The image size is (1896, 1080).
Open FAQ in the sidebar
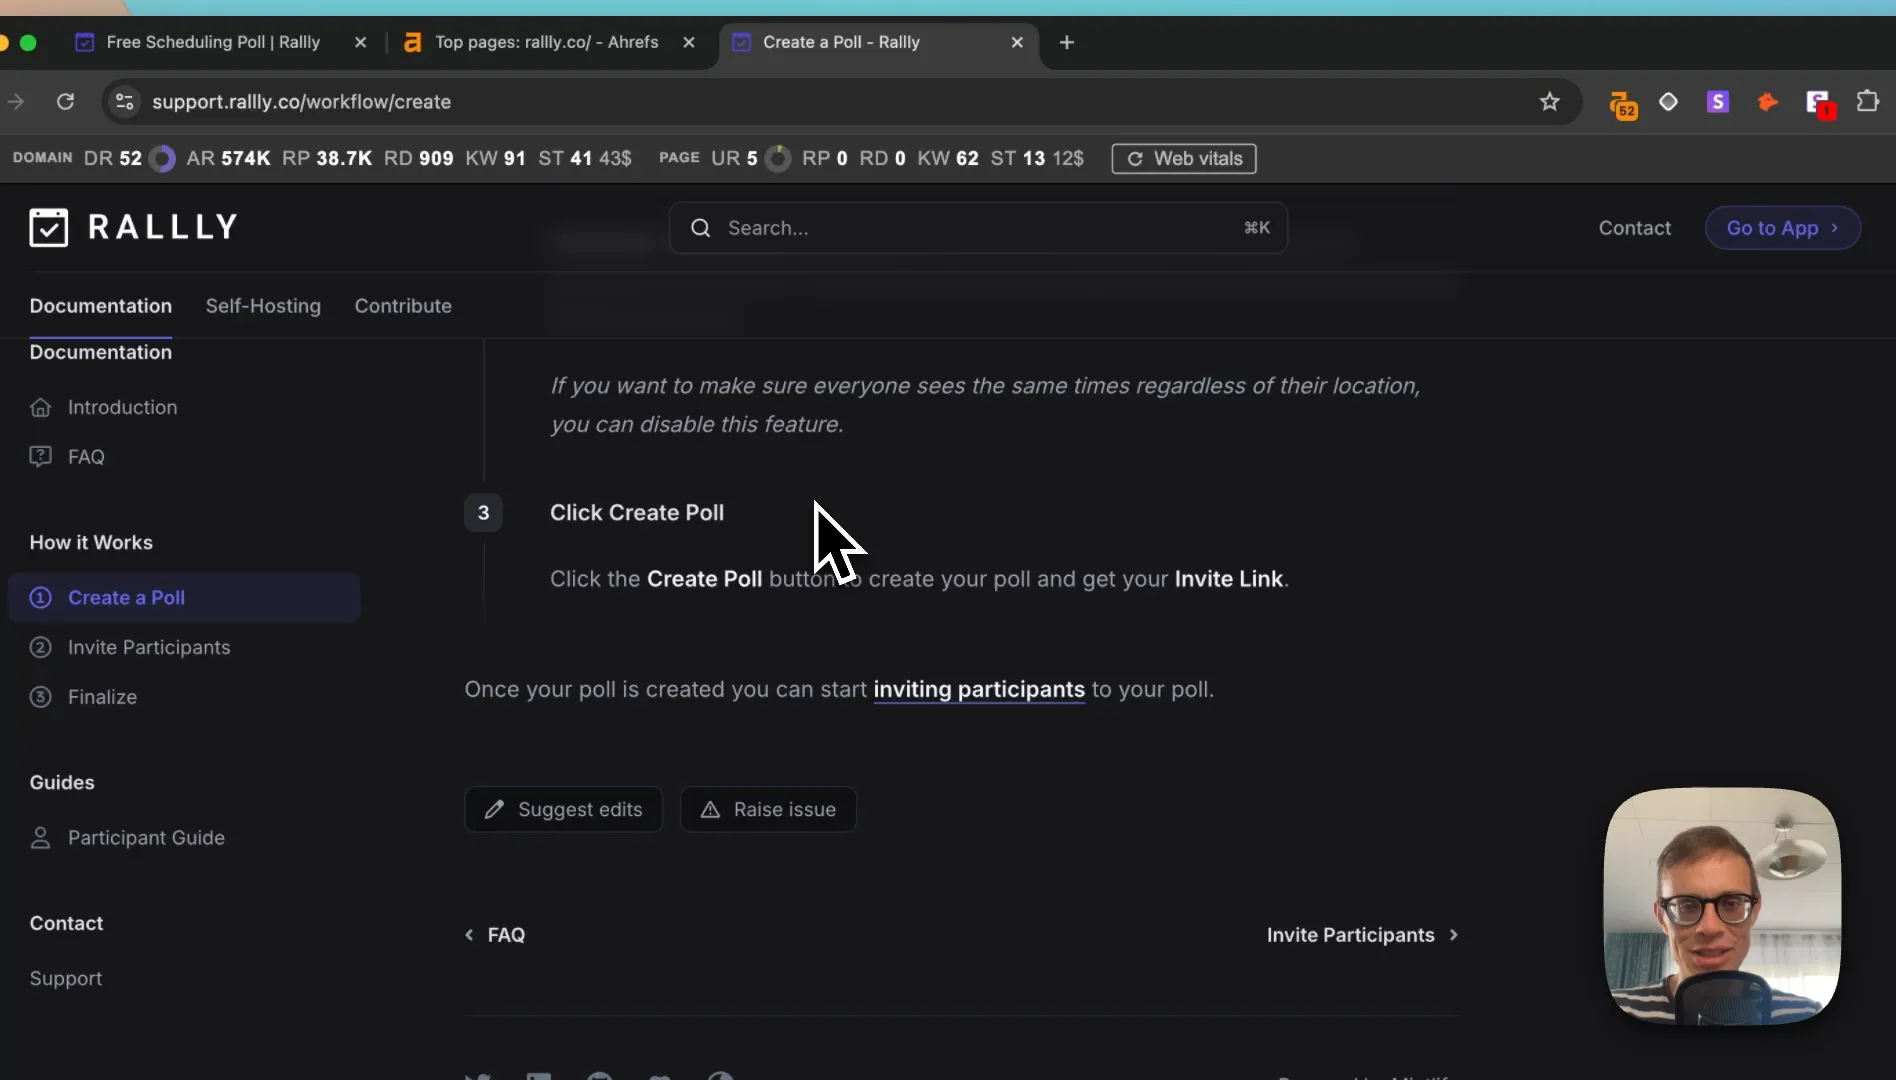[x=86, y=457]
